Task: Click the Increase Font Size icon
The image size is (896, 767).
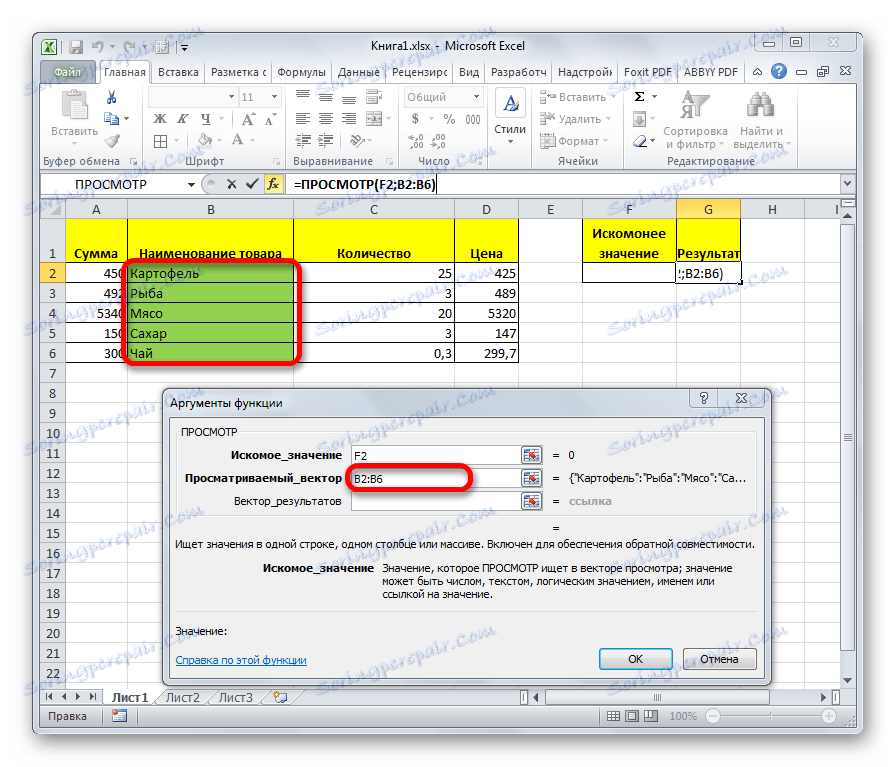Action: 248,119
